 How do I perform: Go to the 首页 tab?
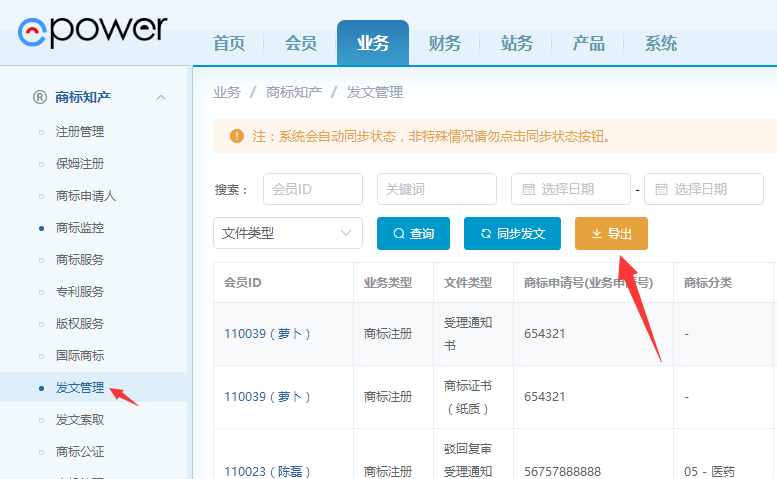pos(229,43)
